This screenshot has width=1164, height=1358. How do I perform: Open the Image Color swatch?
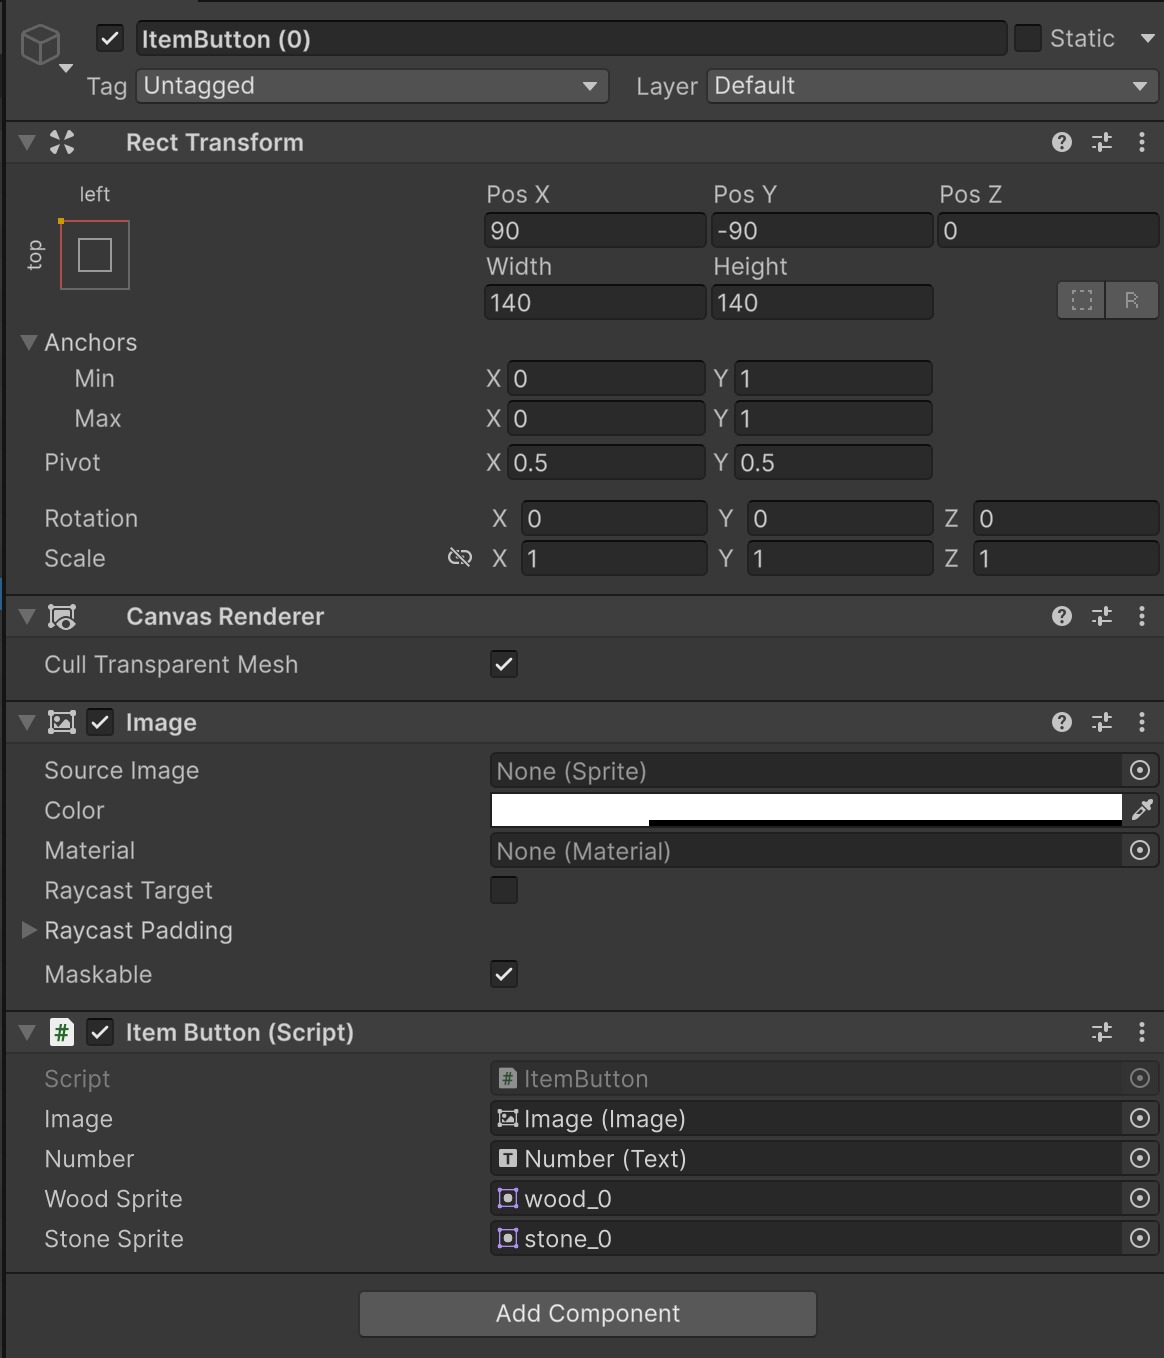point(806,810)
